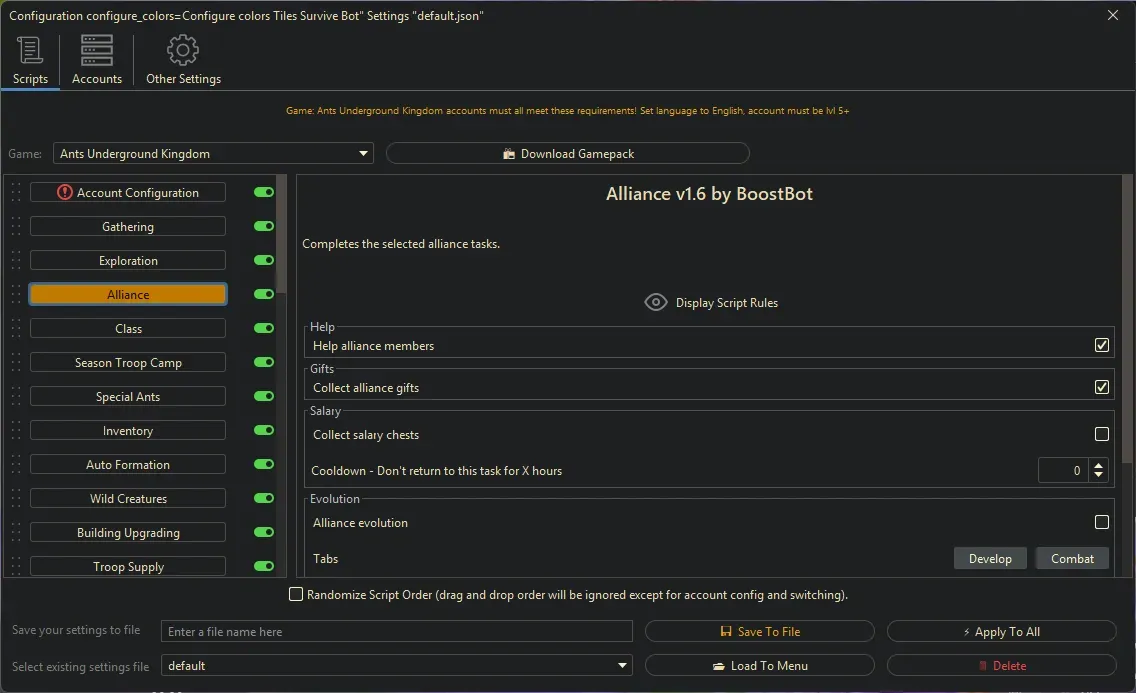Screen dimensions: 1136x693
Task: Disable the Exploration script toggle
Action: click(264, 261)
